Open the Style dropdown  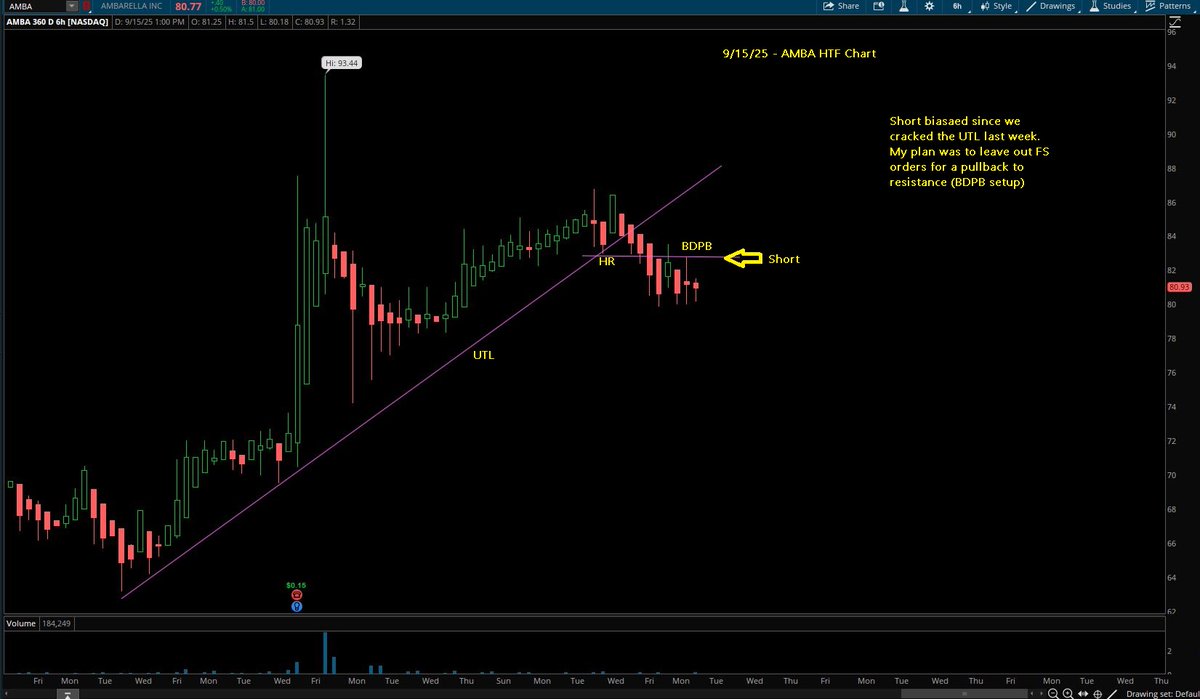click(997, 6)
